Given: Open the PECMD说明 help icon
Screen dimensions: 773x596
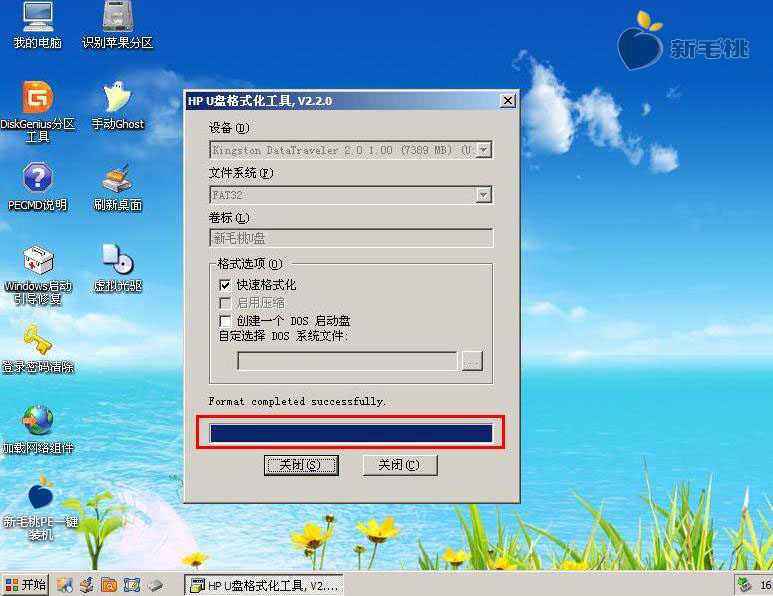Looking at the screenshot, I should [x=37, y=186].
